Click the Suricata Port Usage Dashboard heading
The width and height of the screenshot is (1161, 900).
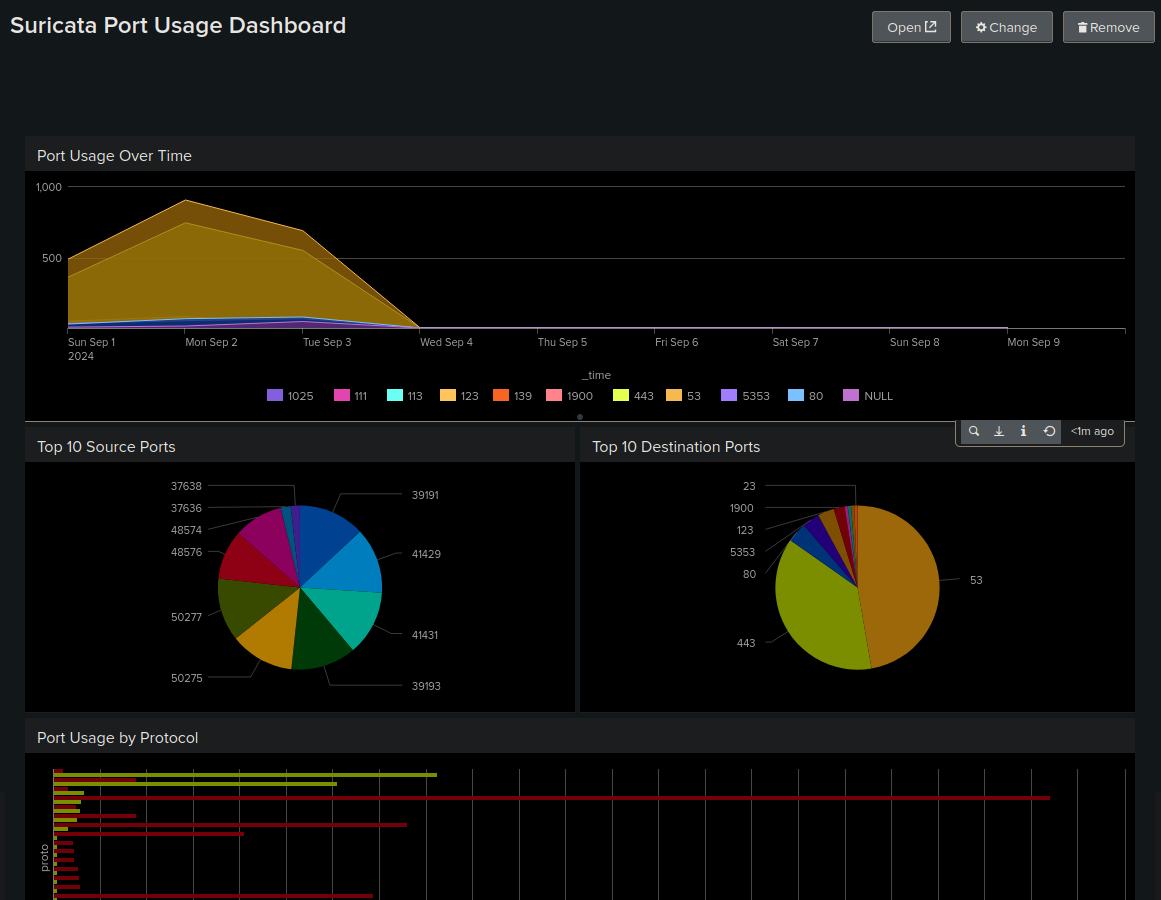[178, 25]
